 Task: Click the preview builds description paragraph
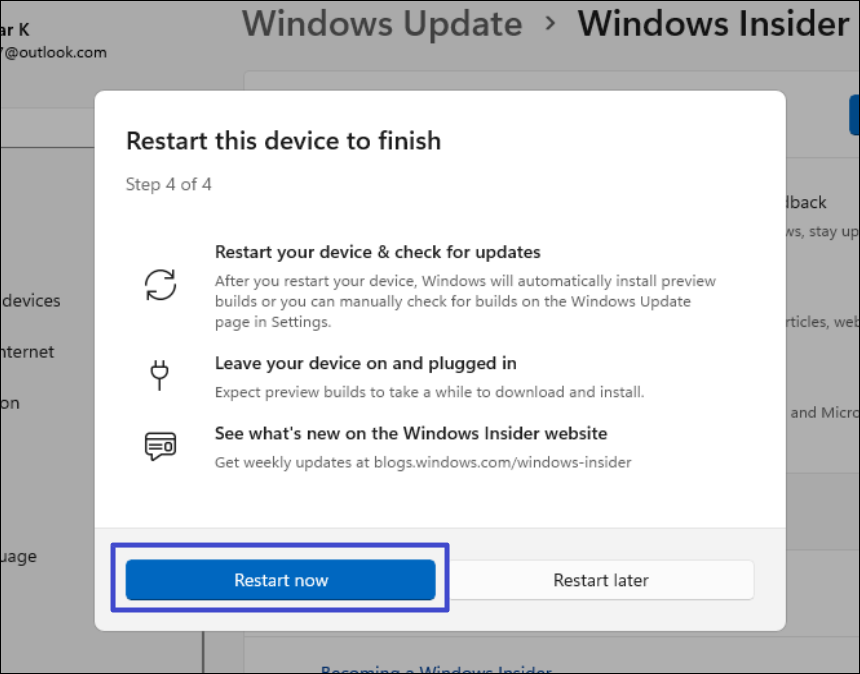point(465,302)
